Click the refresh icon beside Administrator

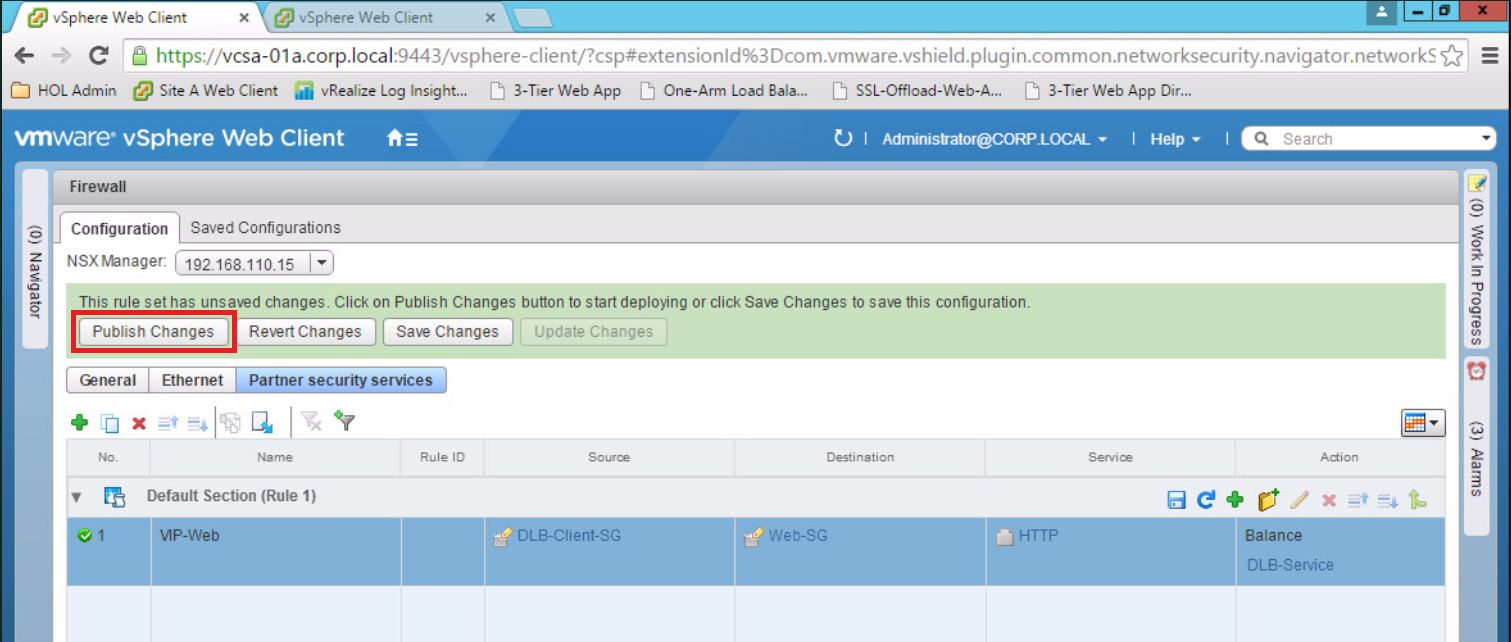(843, 138)
